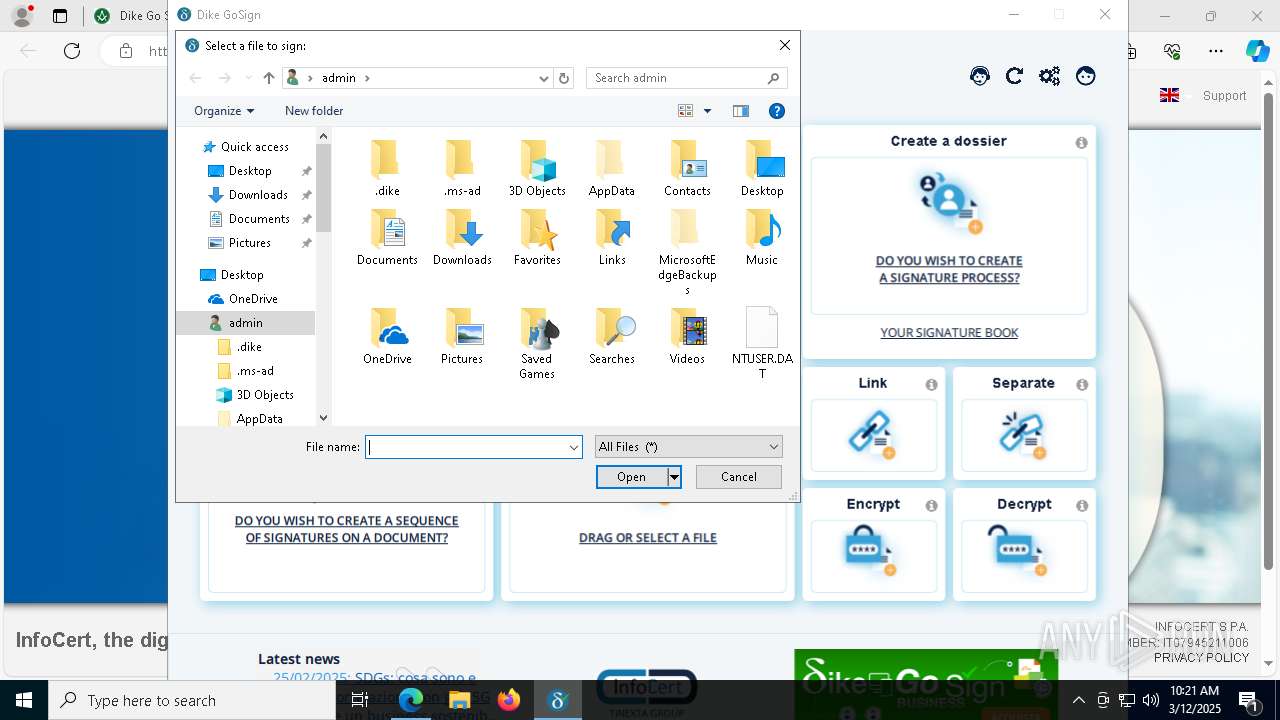
Task: Select OneDrive in navigation tree
Action: [x=253, y=299]
